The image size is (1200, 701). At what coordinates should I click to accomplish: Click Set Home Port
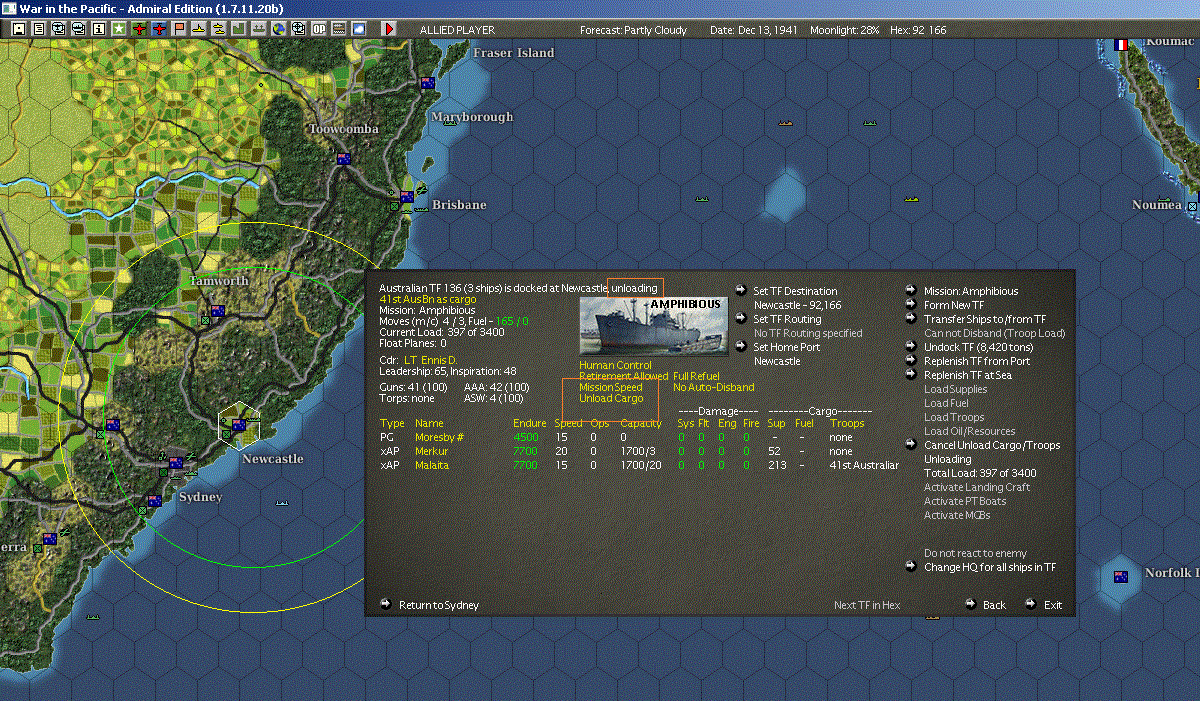pos(786,348)
